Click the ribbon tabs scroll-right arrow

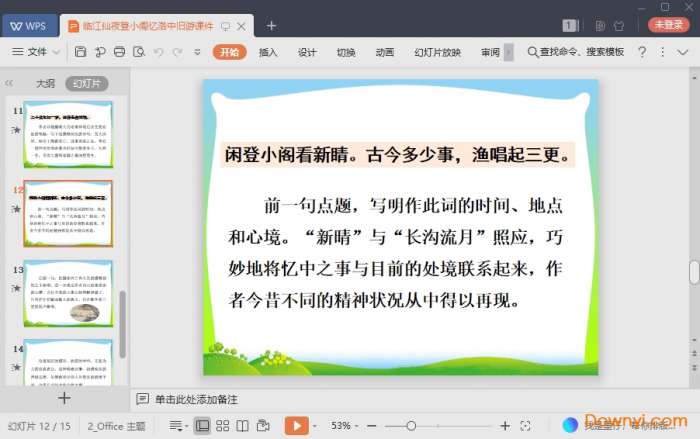[x=508, y=52]
